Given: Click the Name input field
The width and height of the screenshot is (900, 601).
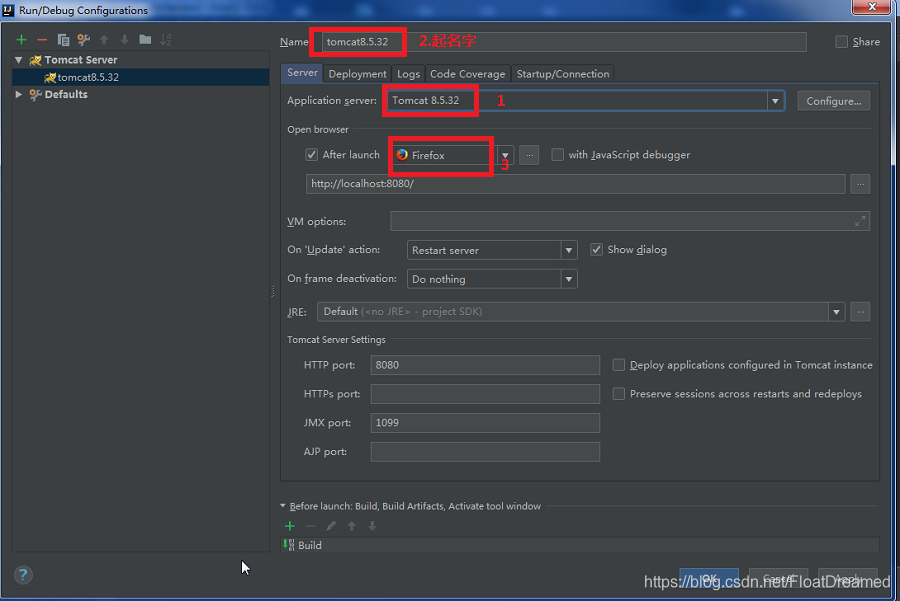Looking at the screenshot, I should [564, 42].
